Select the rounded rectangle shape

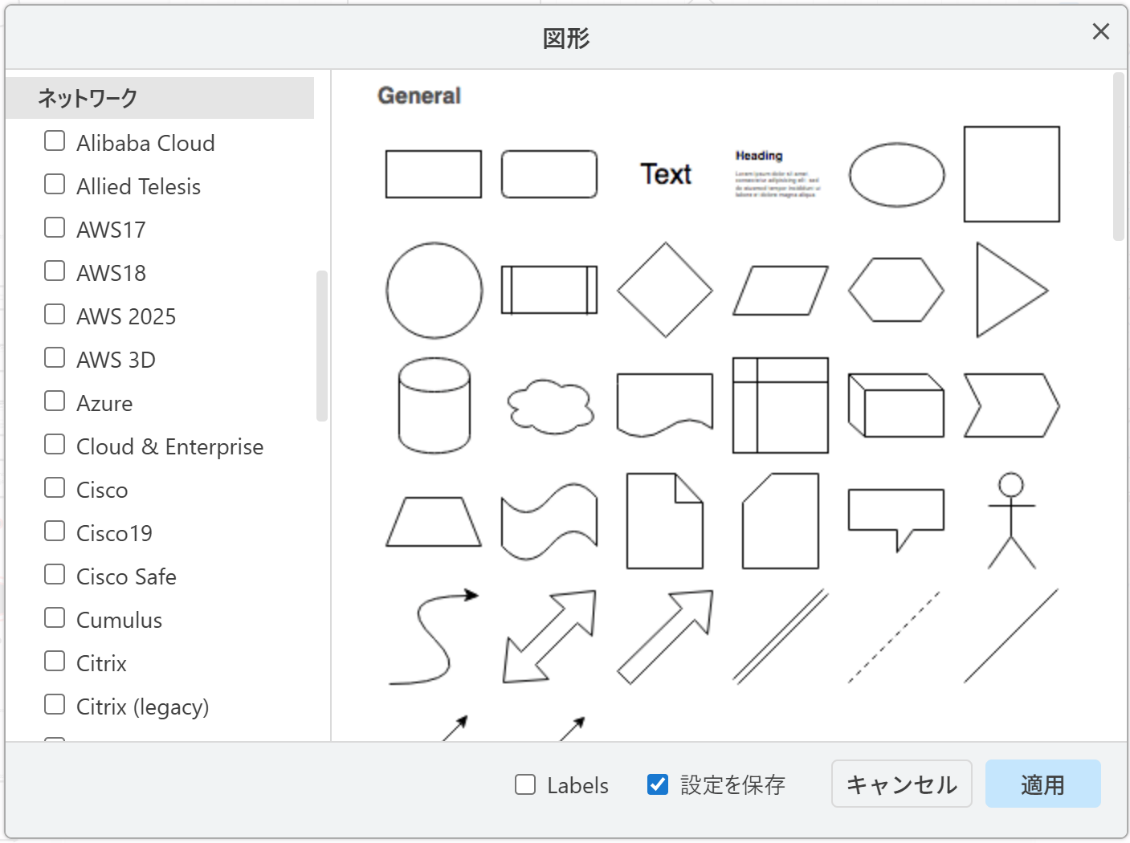[548, 174]
